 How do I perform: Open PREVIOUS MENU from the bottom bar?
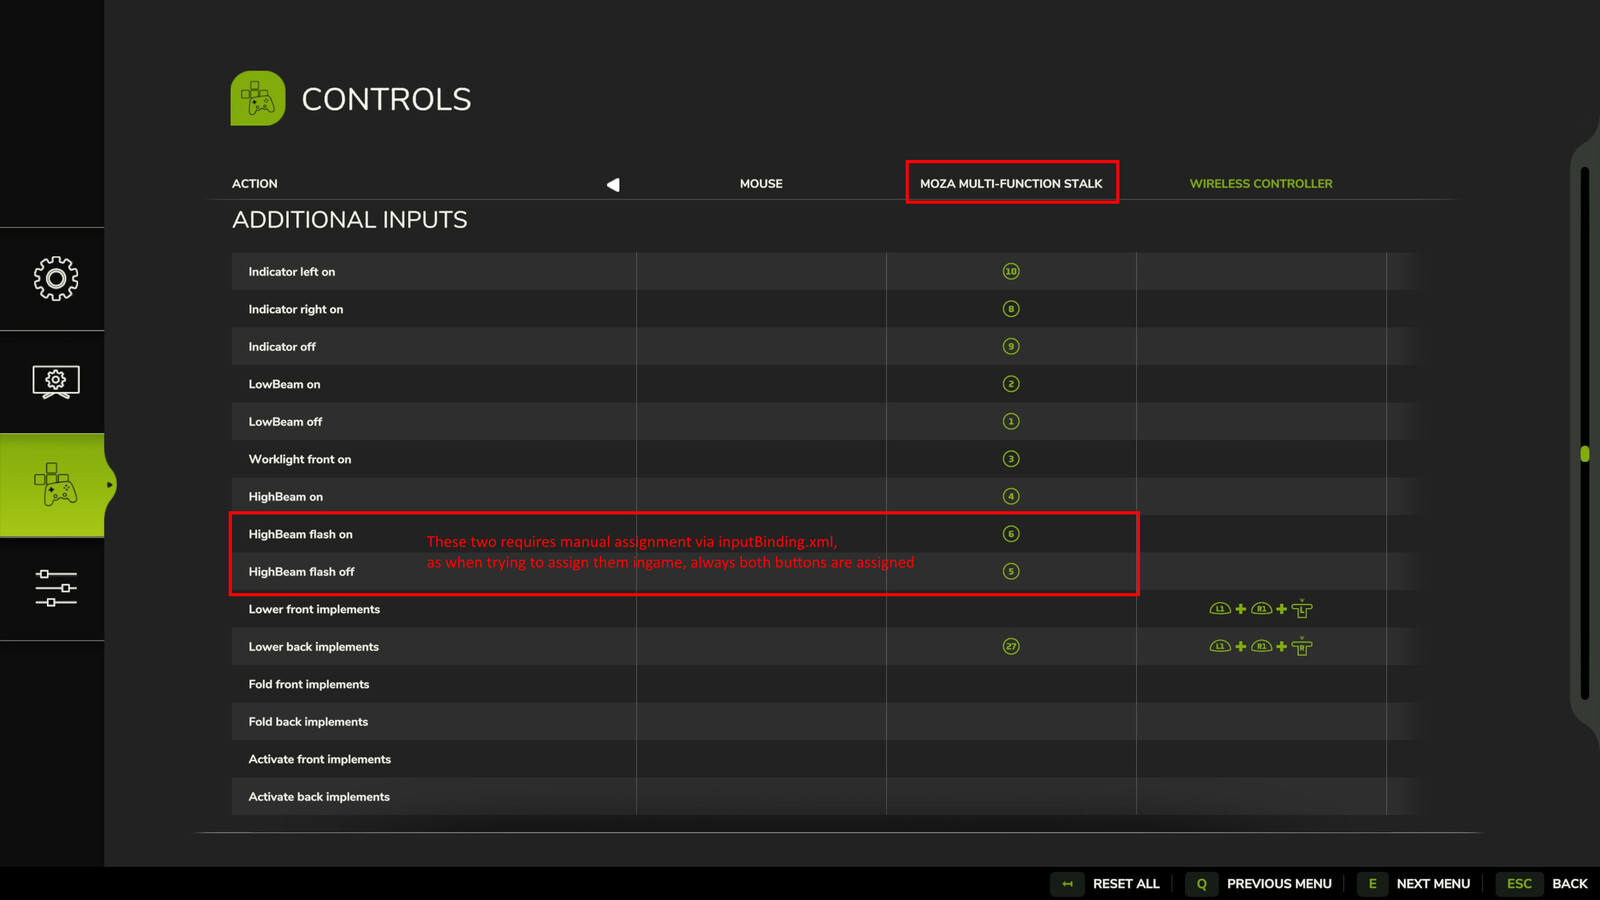(1279, 884)
